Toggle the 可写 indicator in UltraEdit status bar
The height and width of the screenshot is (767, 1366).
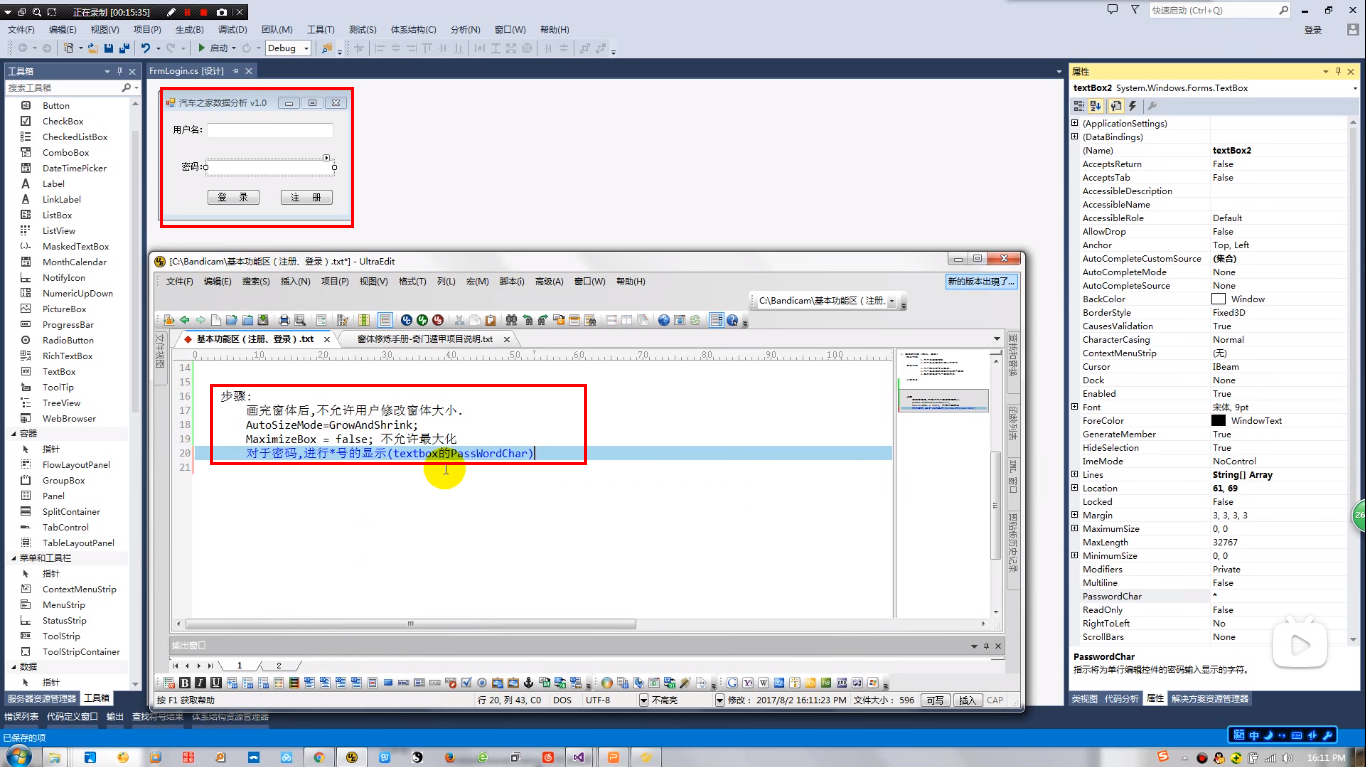coord(936,700)
